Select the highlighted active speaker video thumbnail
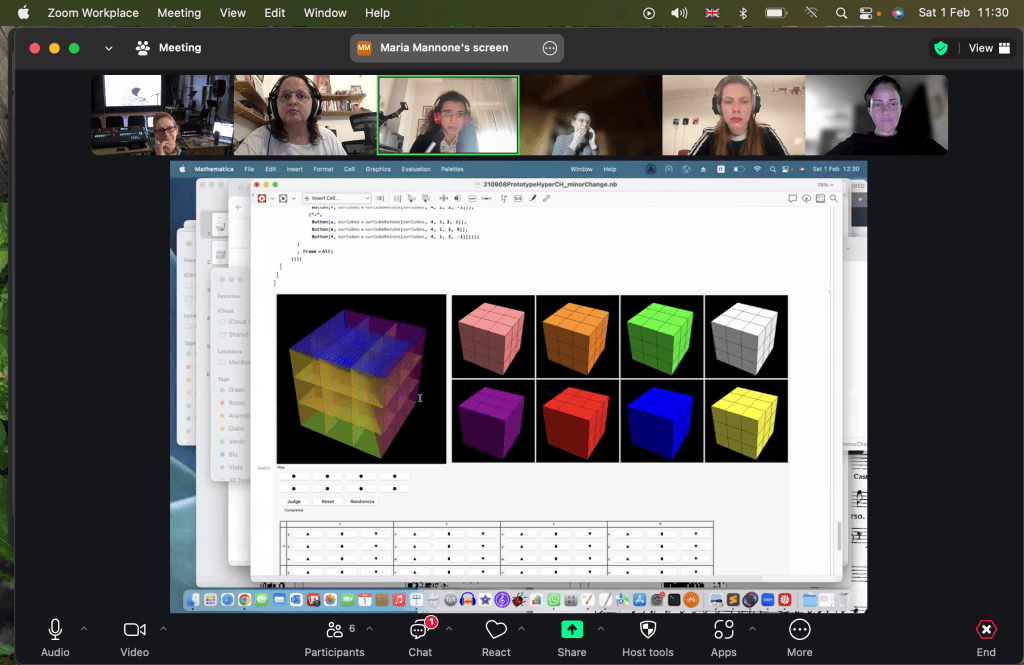The width and height of the screenshot is (1024, 665). point(448,115)
